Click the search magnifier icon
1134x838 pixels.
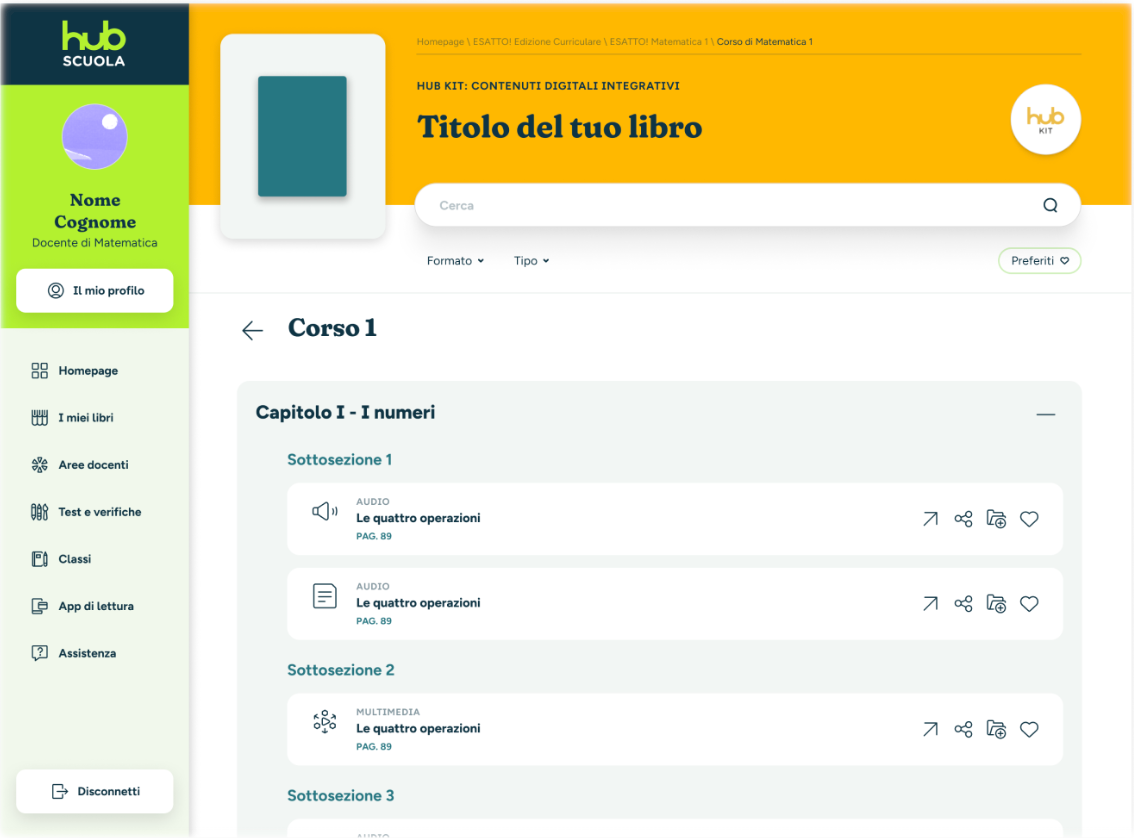tap(1050, 205)
